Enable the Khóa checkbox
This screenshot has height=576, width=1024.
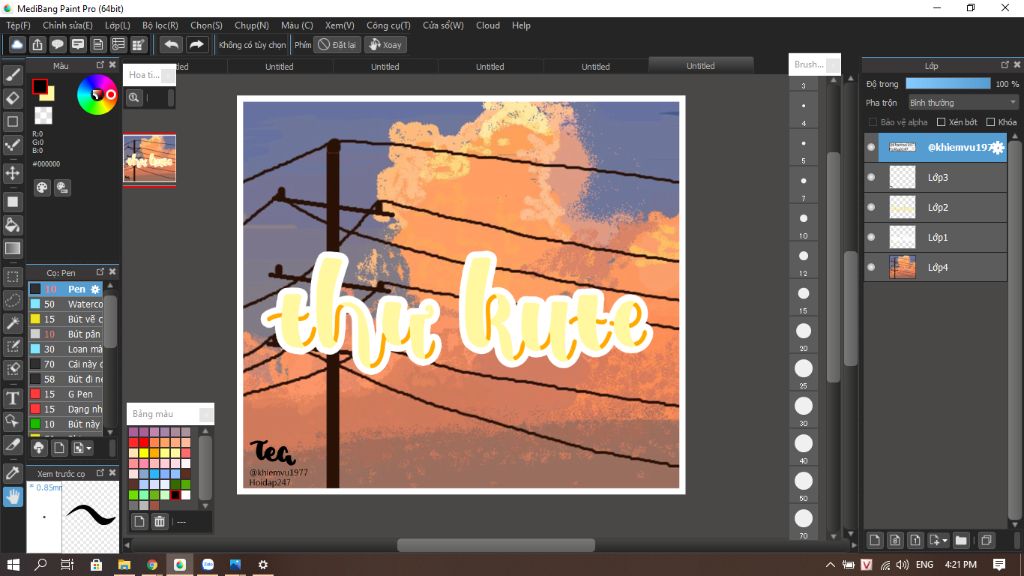coord(991,122)
